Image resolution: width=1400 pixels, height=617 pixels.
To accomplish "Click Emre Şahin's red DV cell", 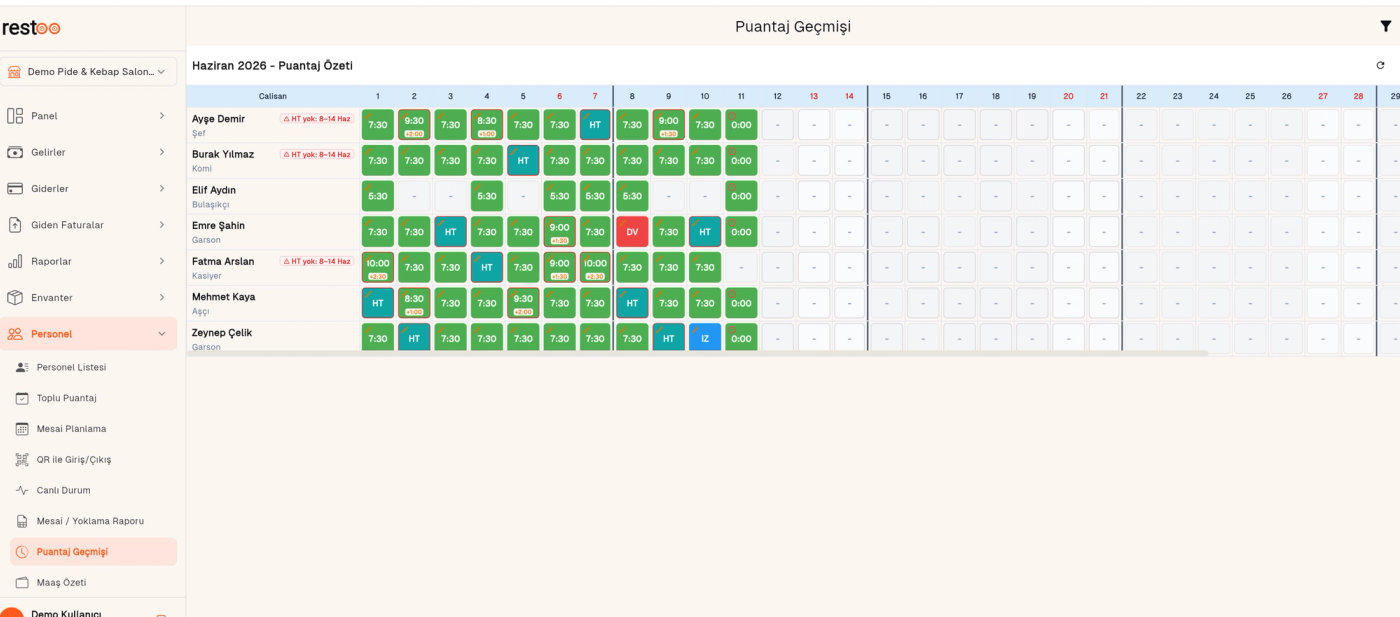I will point(632,232).
